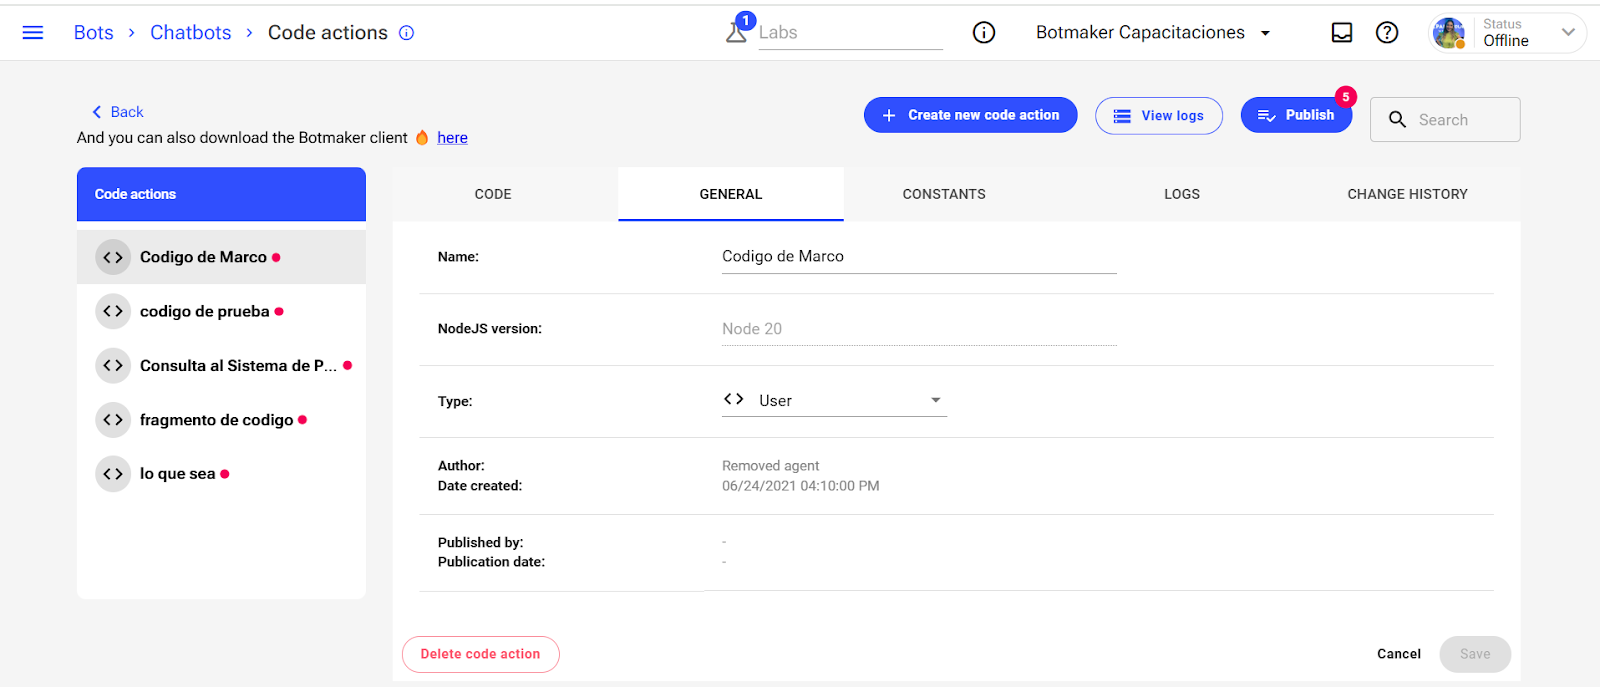
Task: Open the inbox tray icon
Action: point(1342,33)
